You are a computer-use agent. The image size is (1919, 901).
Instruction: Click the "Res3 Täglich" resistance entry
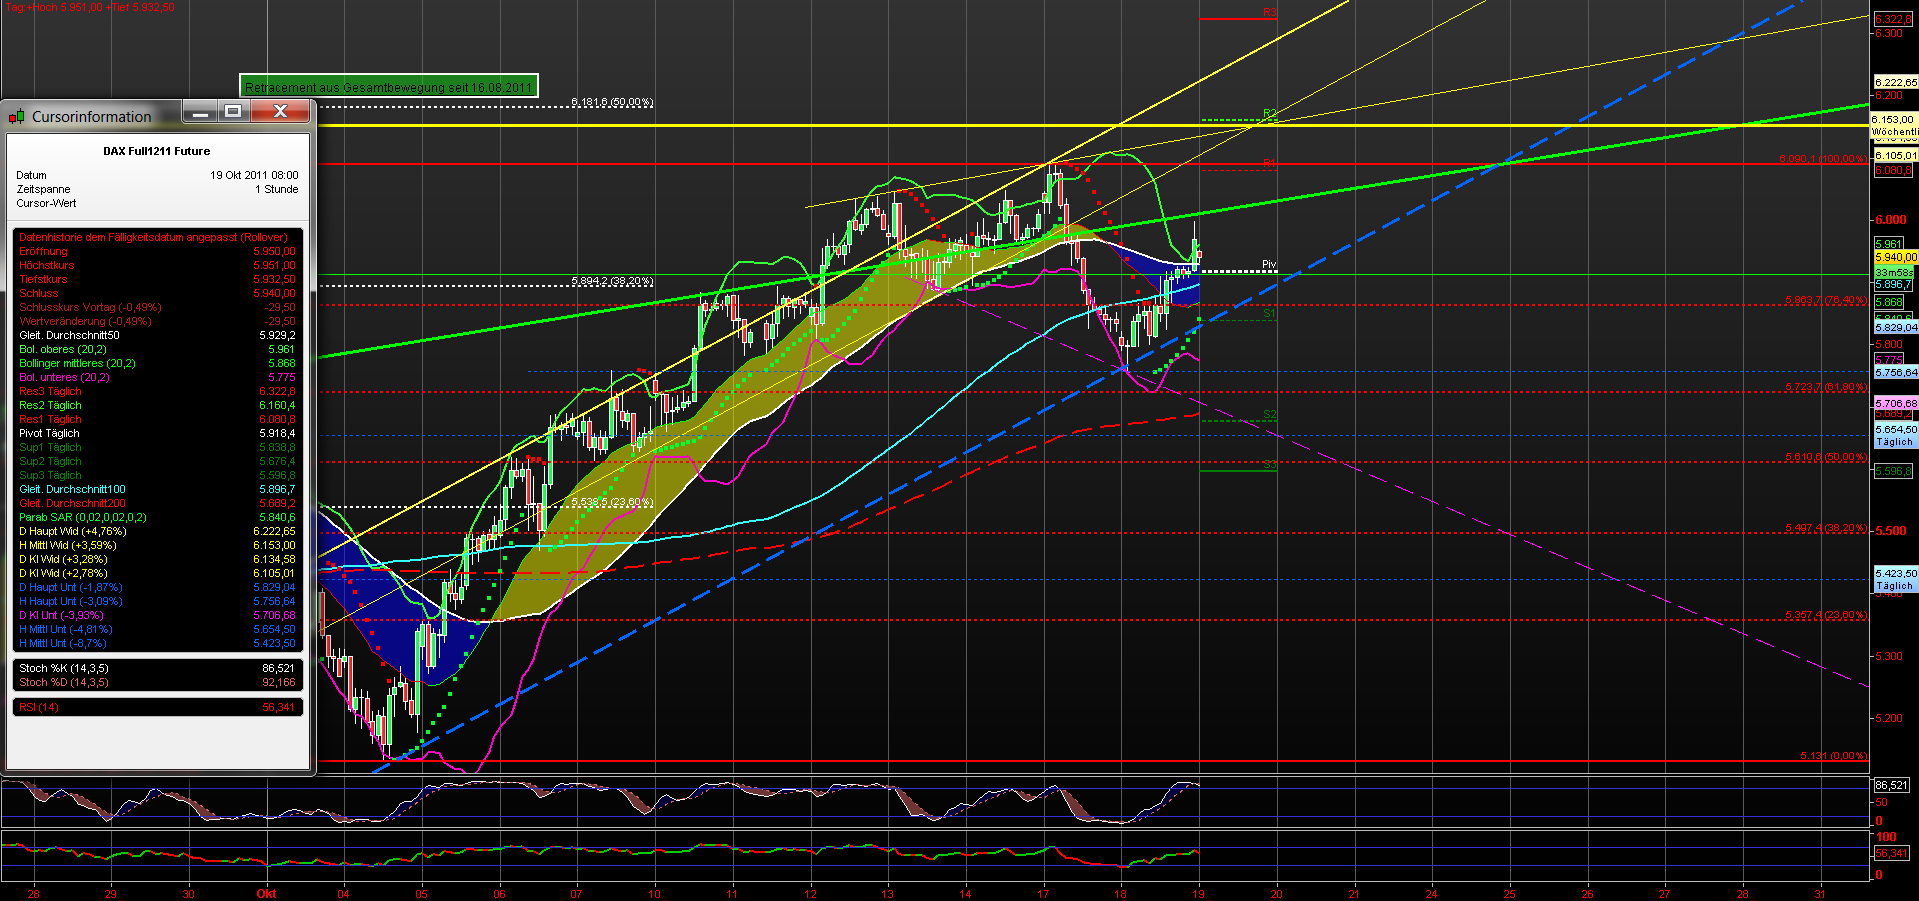(x=49, y=391)
